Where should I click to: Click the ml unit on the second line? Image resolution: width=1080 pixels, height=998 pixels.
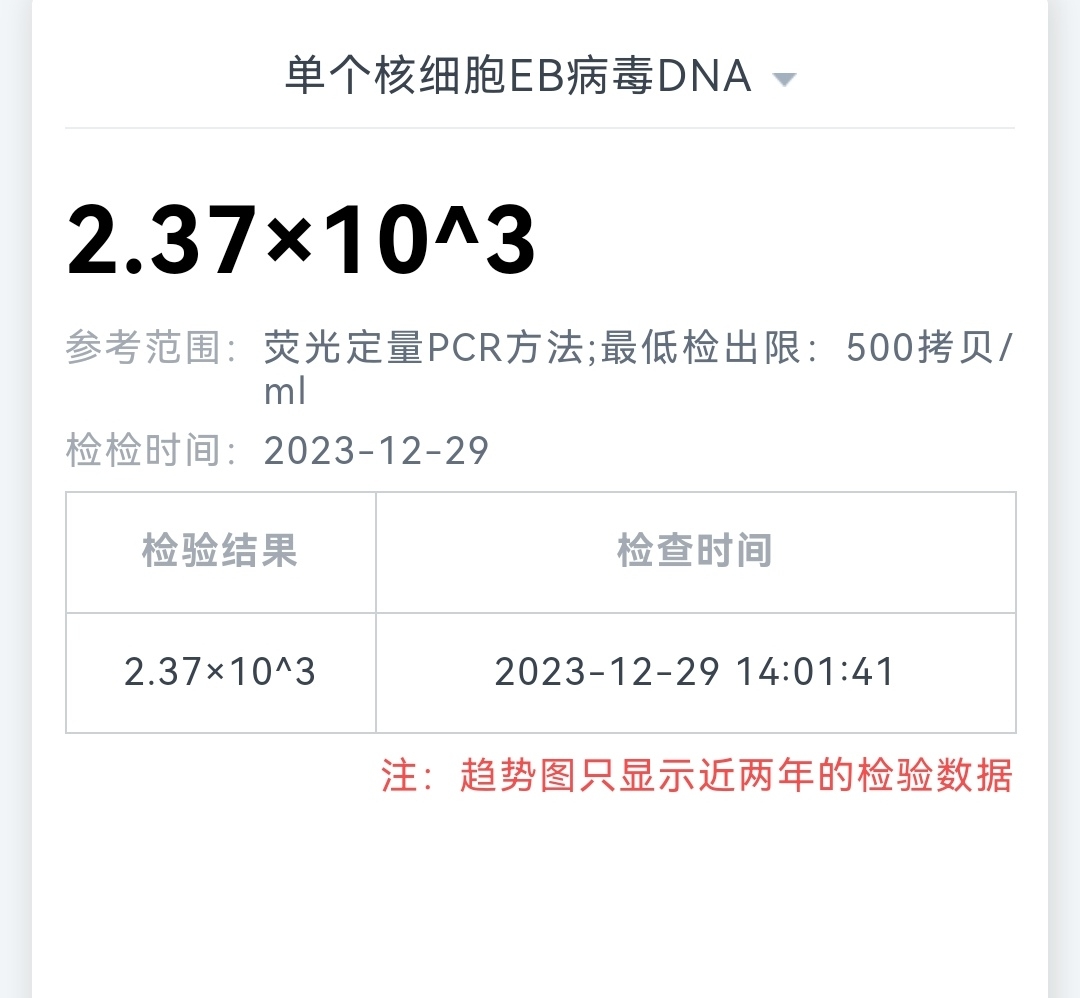[284, 393]
